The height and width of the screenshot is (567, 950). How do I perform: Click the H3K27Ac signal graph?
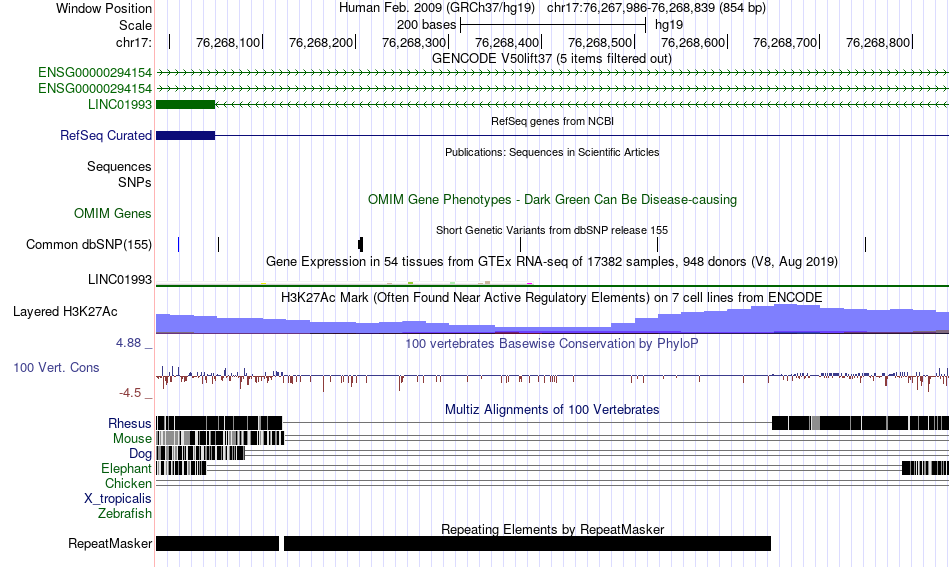(552, 319)
